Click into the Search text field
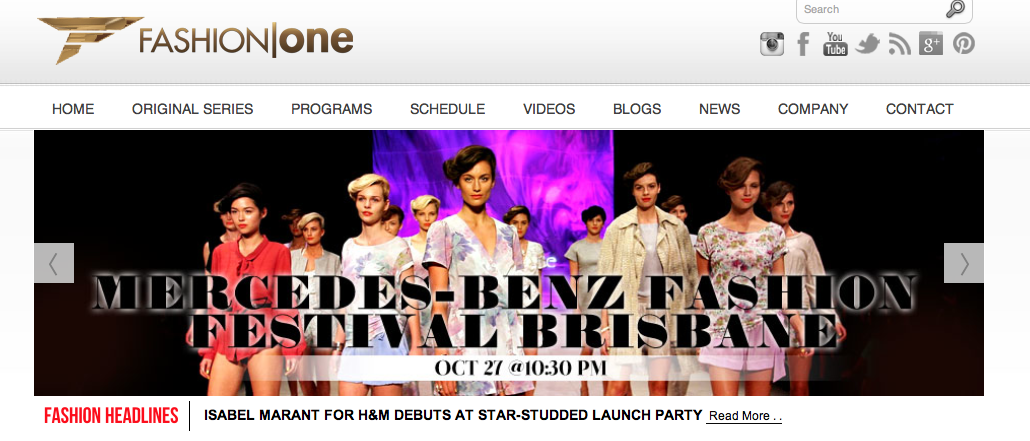 [x=872, y=9]
